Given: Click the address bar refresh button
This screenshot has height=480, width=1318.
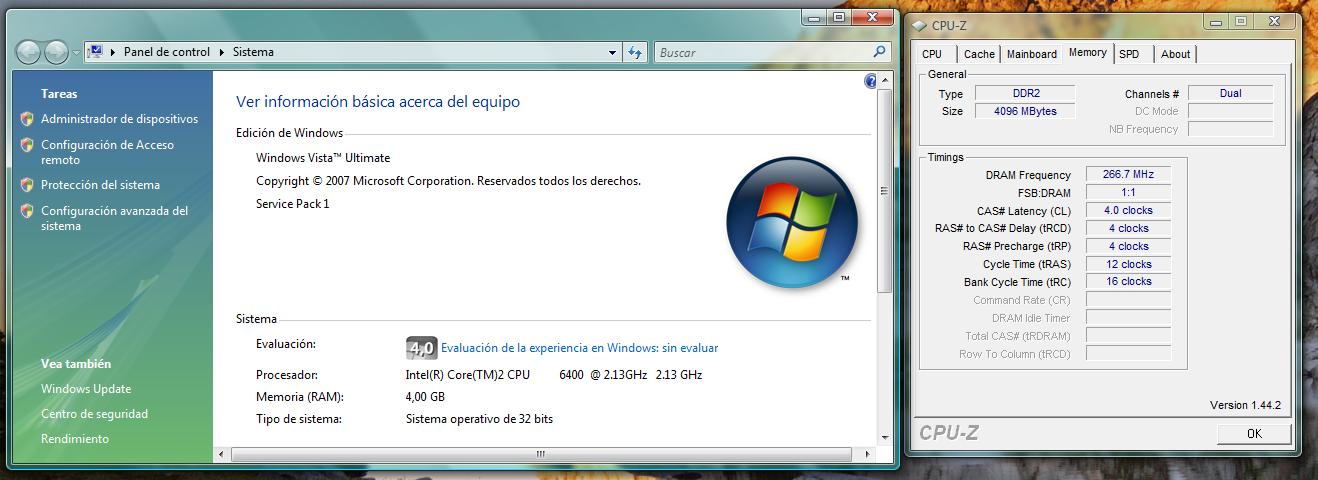Looking at the screenshot, I should pos(635,52).
